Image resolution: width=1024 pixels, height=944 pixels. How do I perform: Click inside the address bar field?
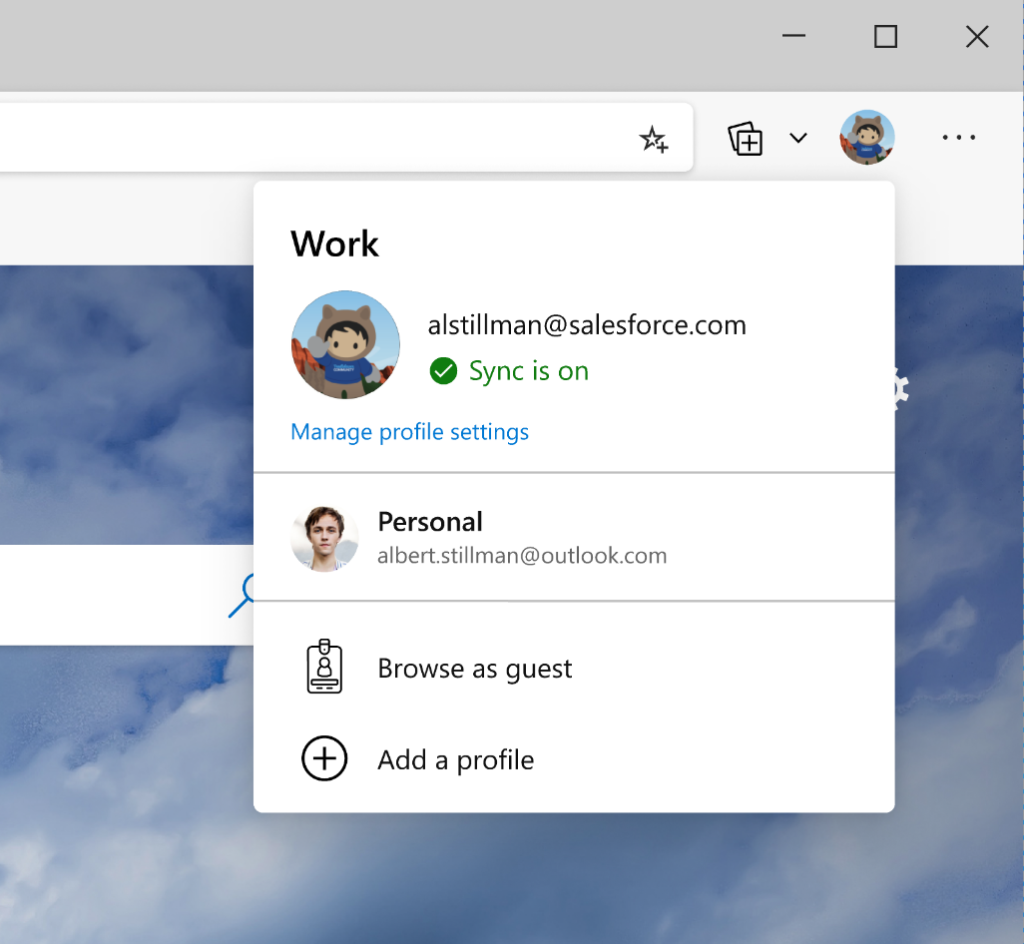[x=346, y=138]
